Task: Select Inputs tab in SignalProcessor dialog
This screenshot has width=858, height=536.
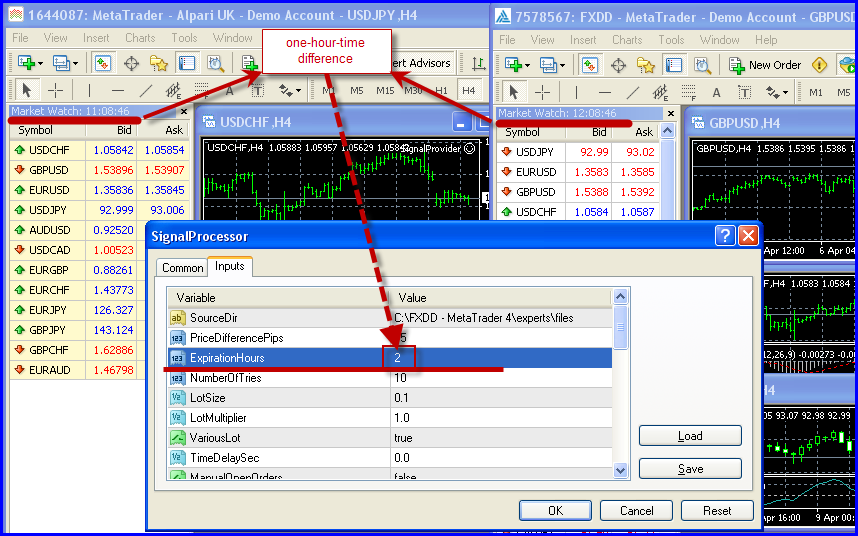Action: (230, 266)
